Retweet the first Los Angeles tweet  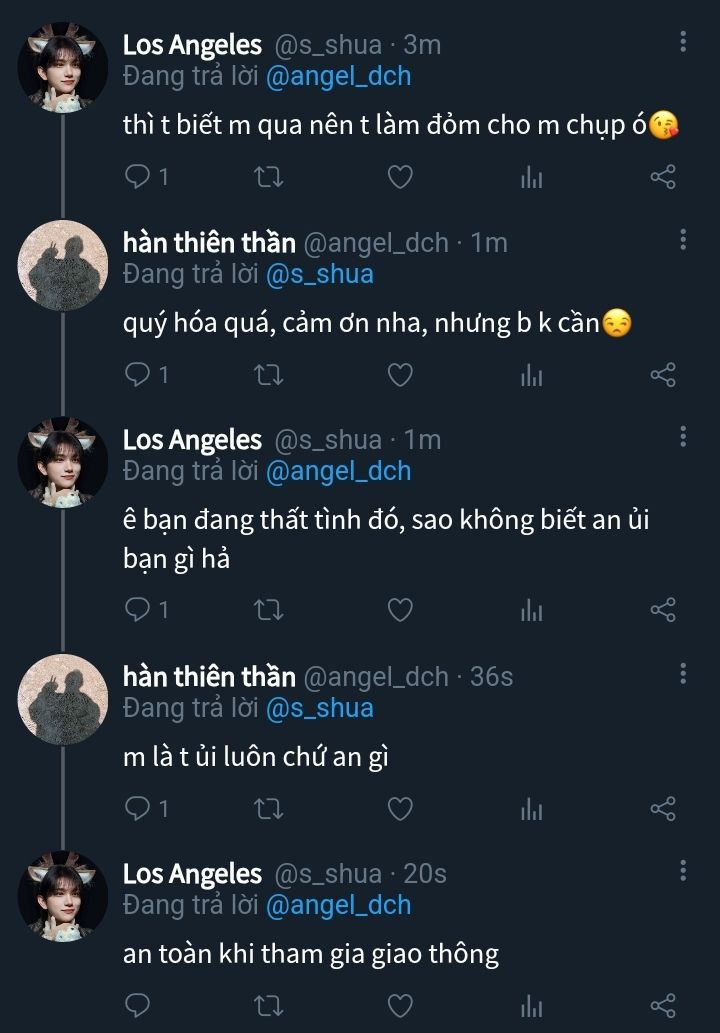(x=269, y=178)
